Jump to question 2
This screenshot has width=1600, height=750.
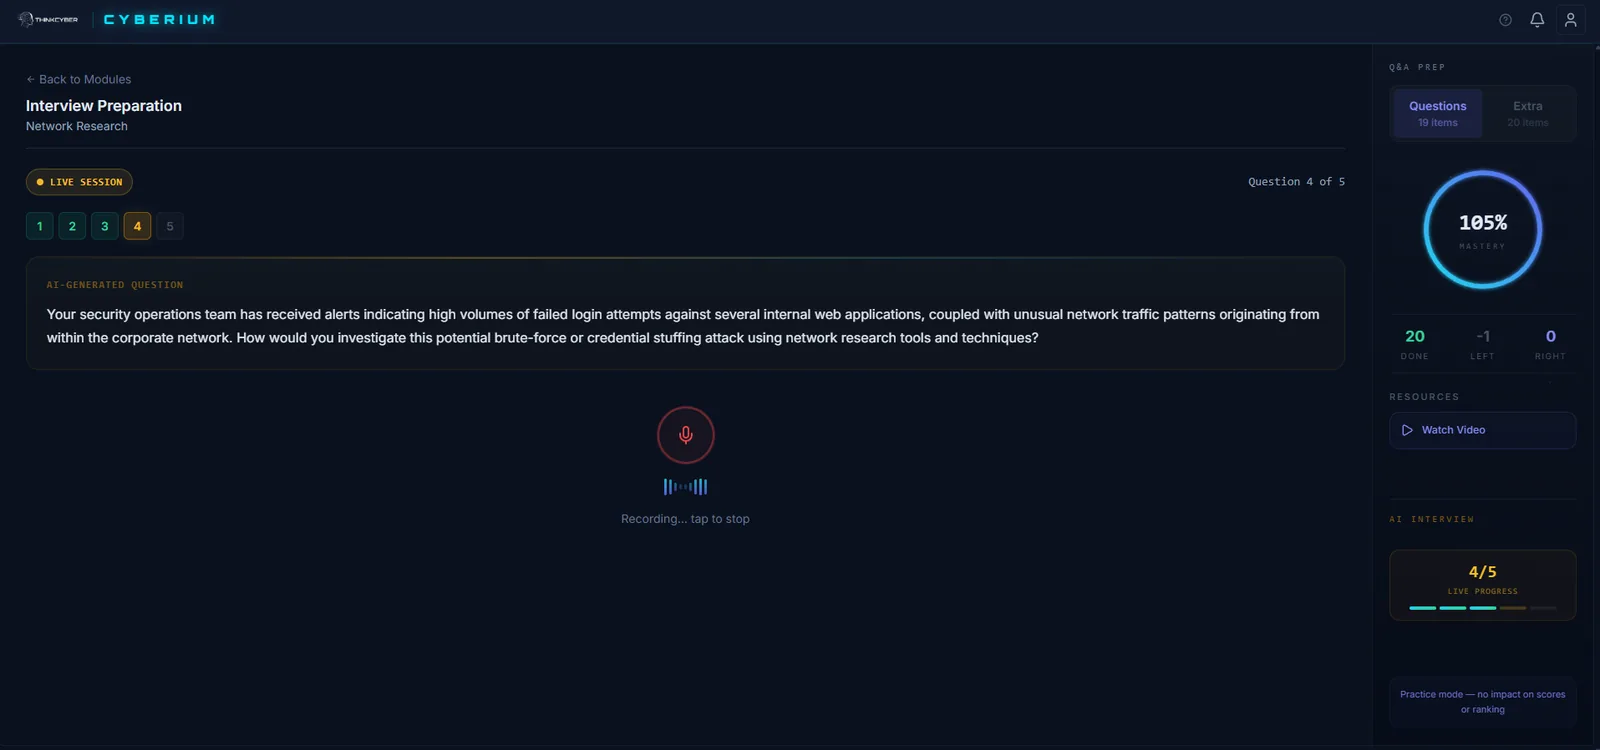click(x=72, y=226)
